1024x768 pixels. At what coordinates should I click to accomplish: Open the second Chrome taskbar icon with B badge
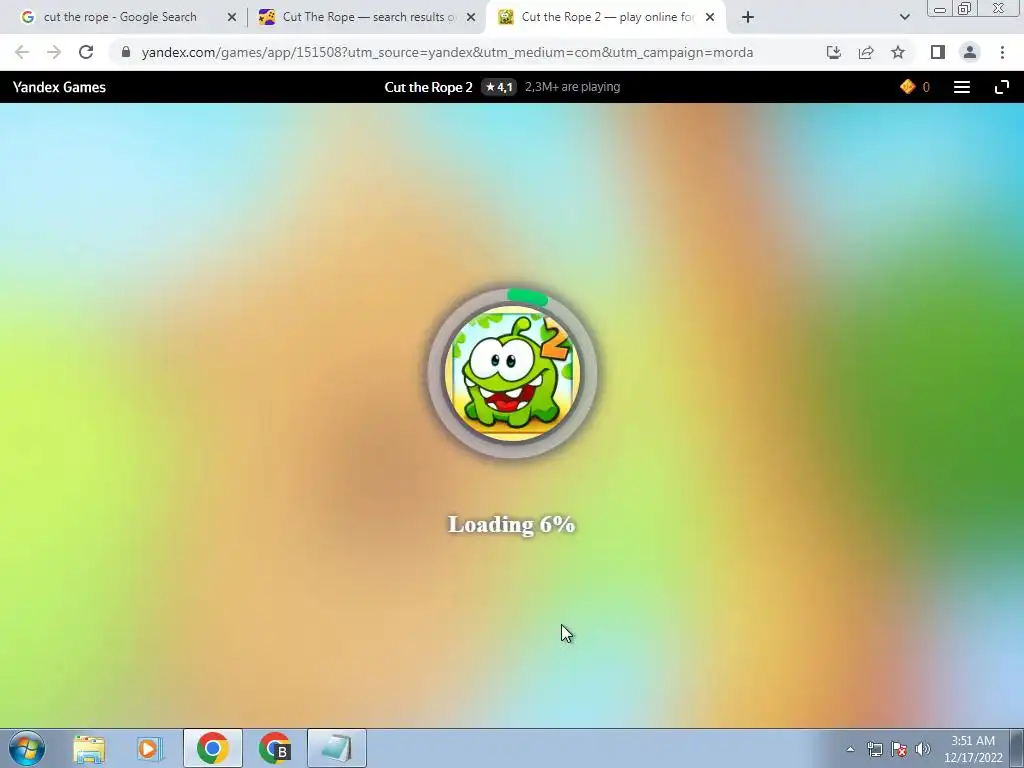(275, 748)
